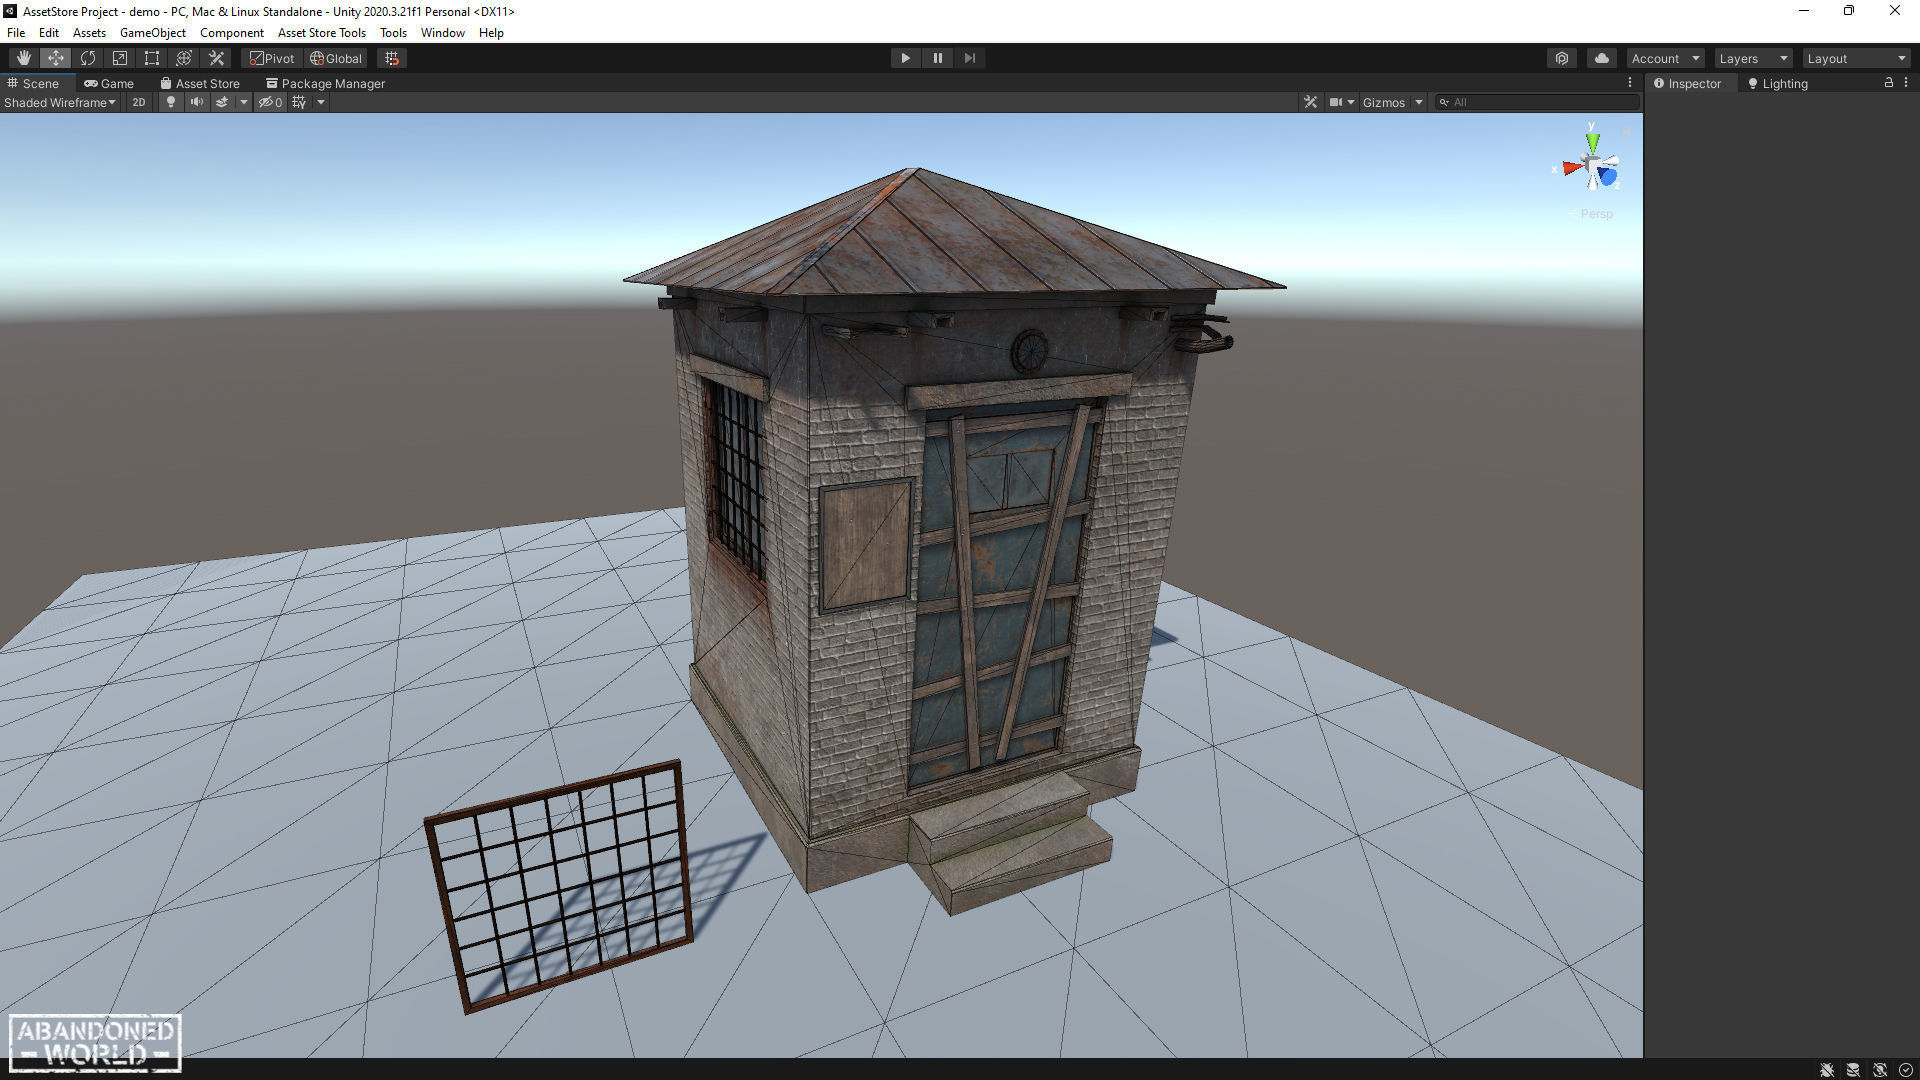Toggle scene effects like skybox and fog

(x=222, y=102)
